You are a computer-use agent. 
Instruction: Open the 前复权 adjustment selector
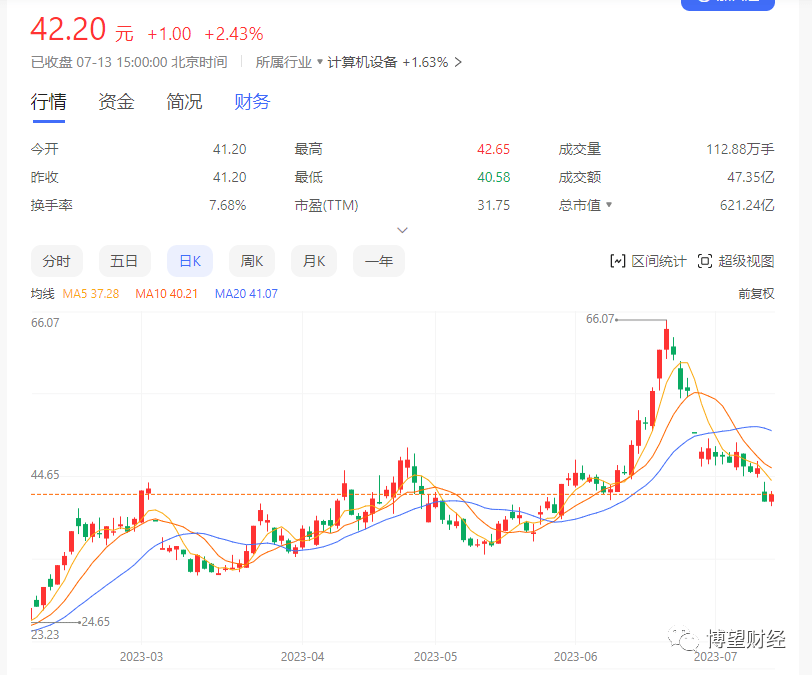coord(756,294)
